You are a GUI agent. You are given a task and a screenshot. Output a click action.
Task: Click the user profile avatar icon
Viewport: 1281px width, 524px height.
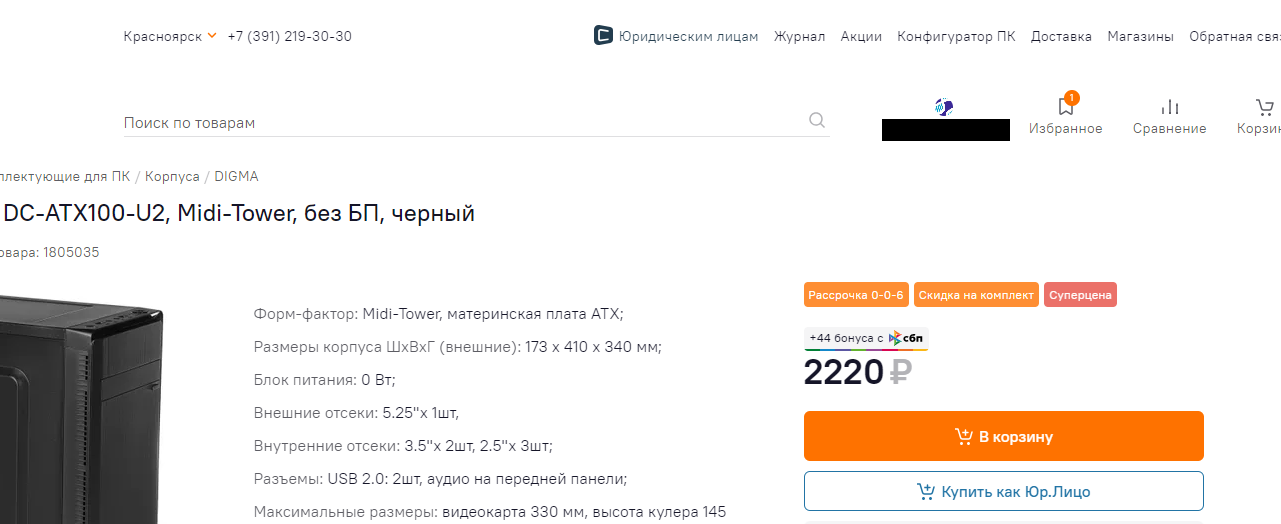(x=944, y=107)
